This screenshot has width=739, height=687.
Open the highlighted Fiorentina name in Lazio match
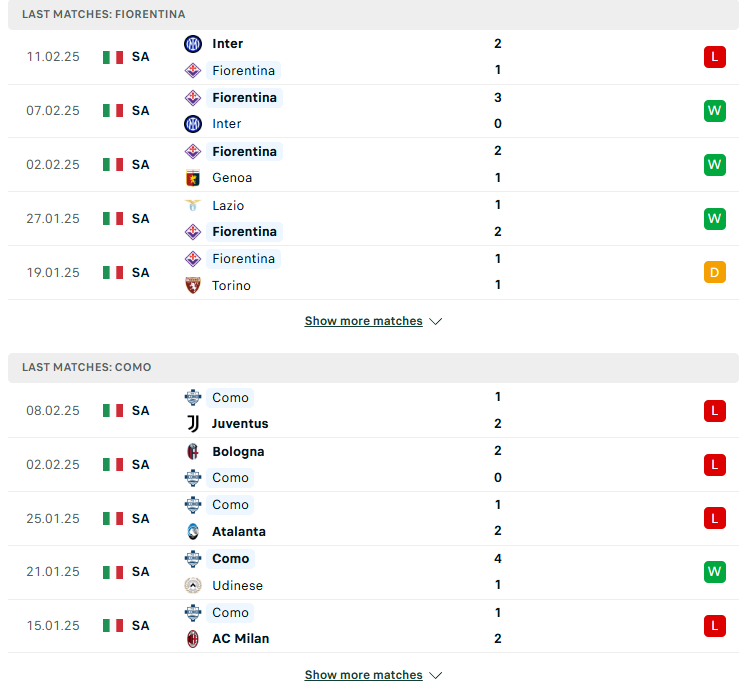244,232
